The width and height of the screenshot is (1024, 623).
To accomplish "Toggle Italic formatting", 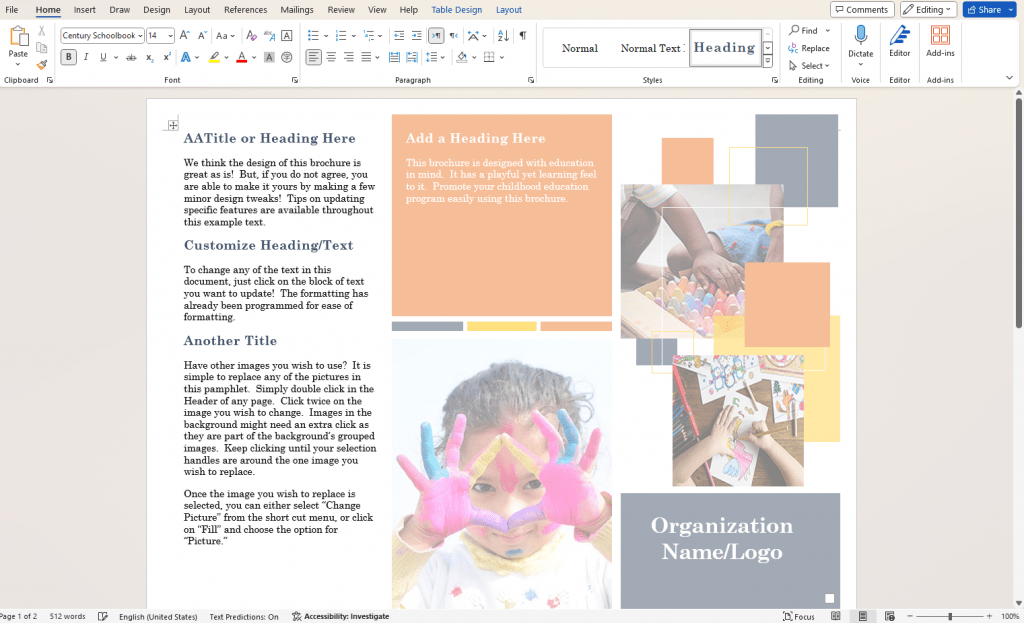I will [x=86, y=57].
